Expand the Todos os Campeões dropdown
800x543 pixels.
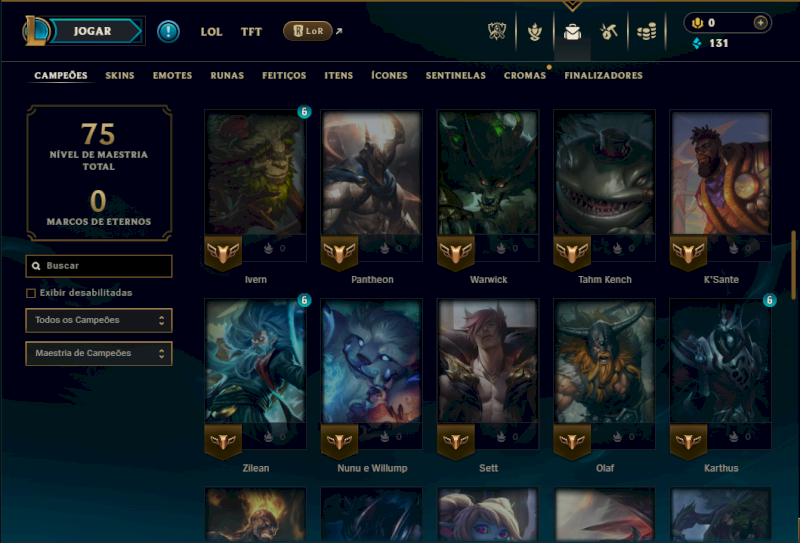[99, 320]
